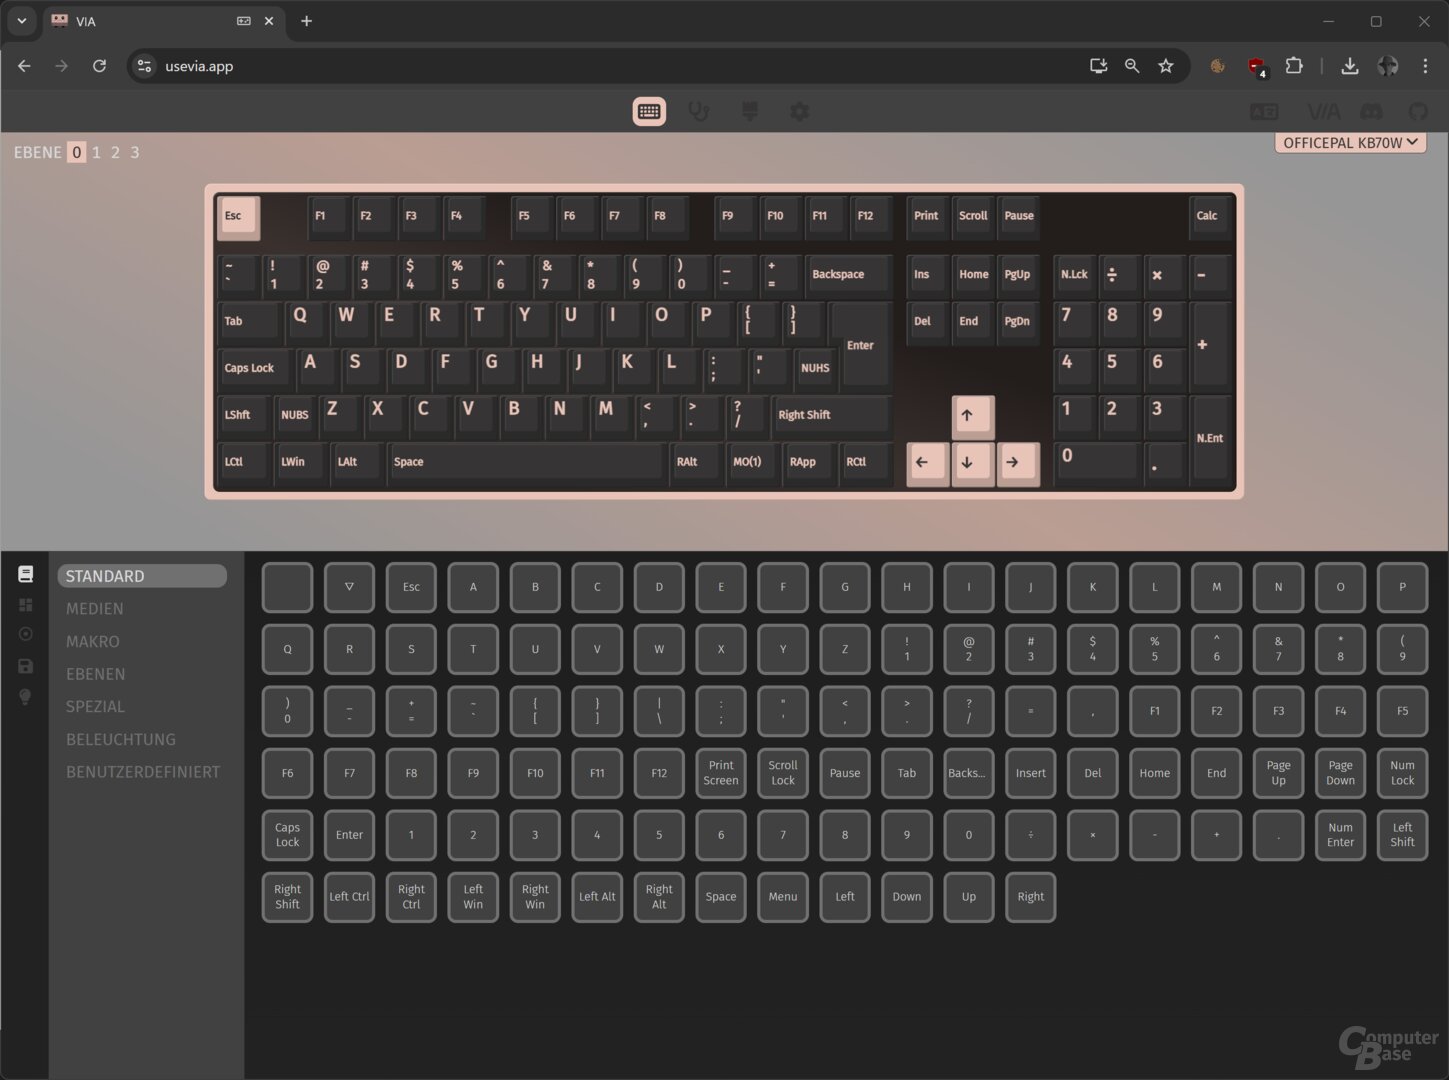Open the tab search dropdown arrow
1449x1080 pixels.
[x=21, y=21]
